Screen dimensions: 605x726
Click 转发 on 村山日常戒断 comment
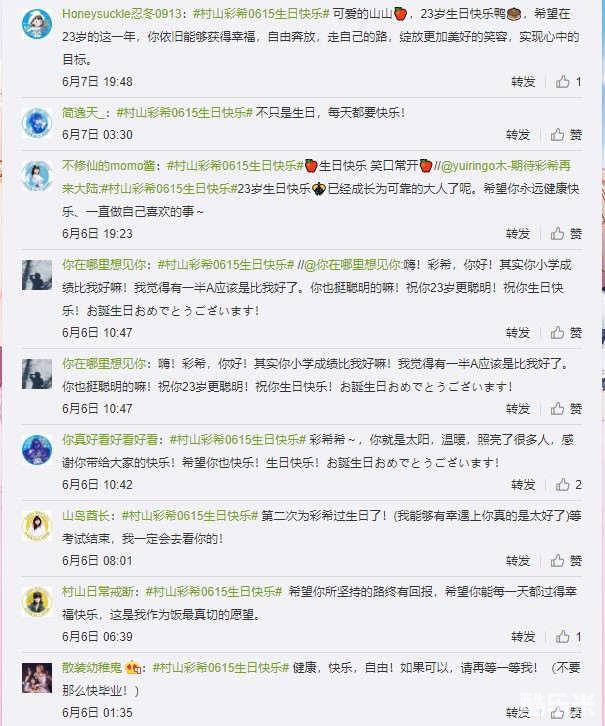coord(523,637)
